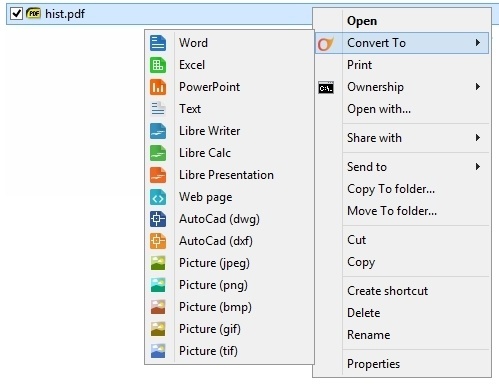Click the orange converter logo beside Convert To
This screenshot has height=384, width=499.
(325, 44)
